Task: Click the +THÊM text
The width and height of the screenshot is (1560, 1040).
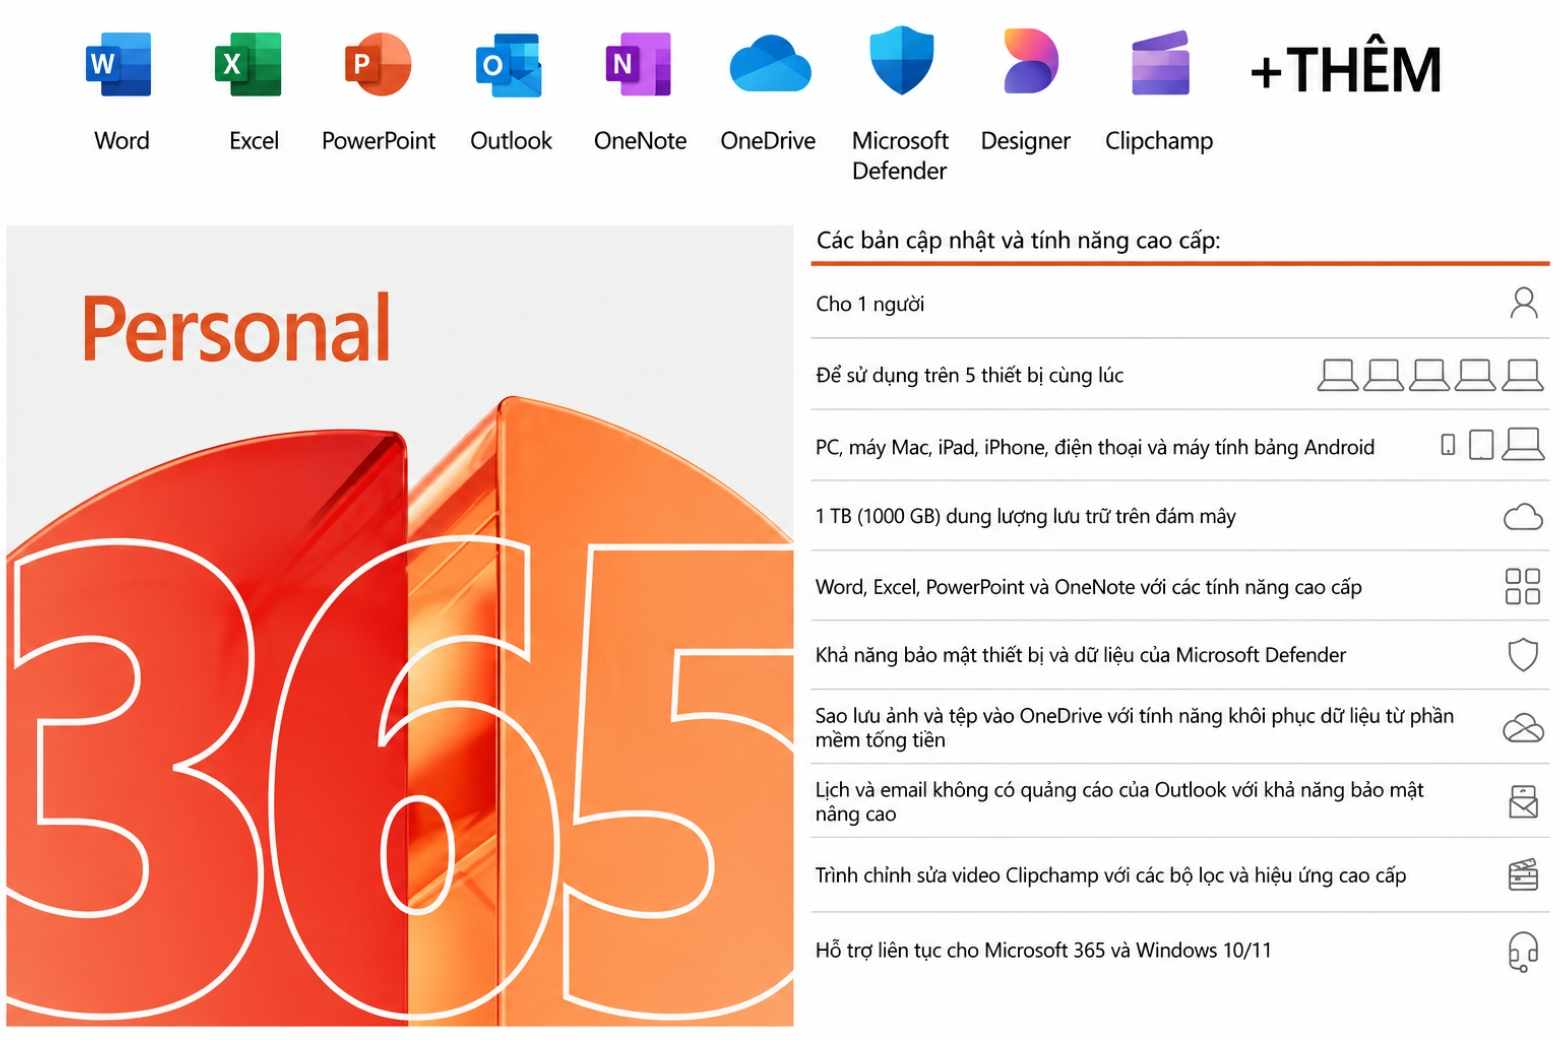Action: pyautogui.click(x=1345, y=70)
